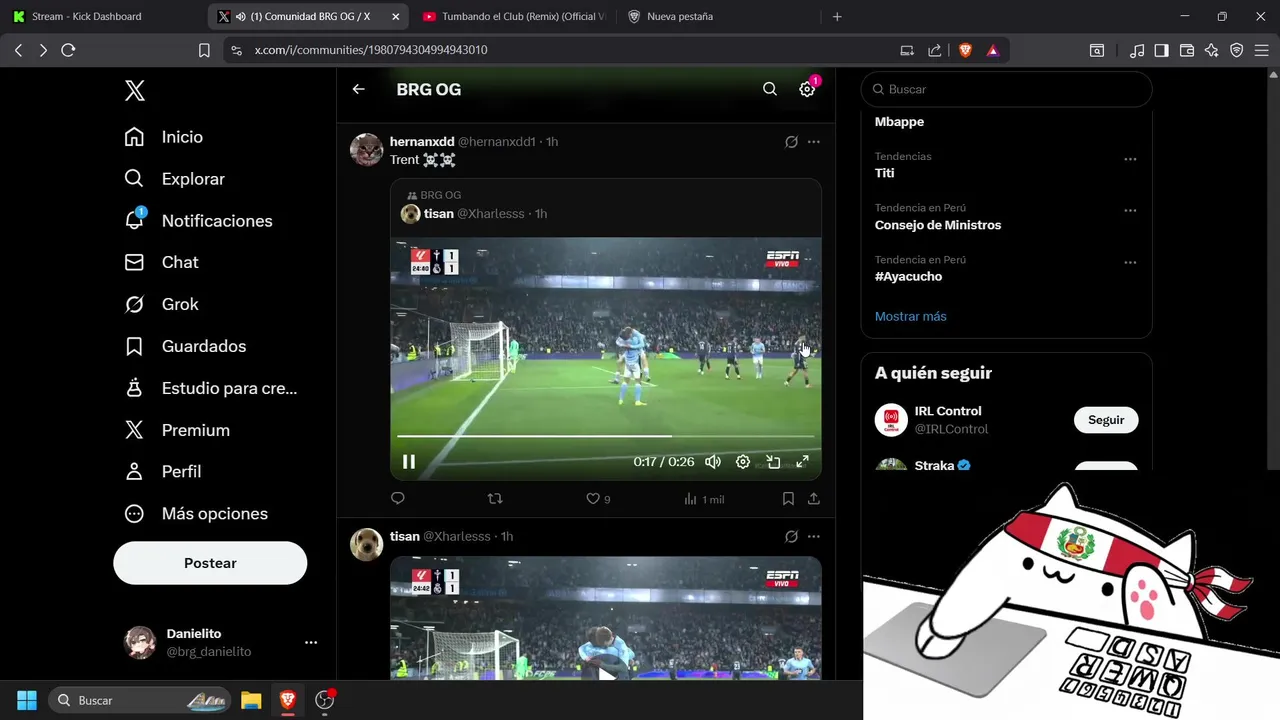Seek on the video progress bar

[606, 436]
